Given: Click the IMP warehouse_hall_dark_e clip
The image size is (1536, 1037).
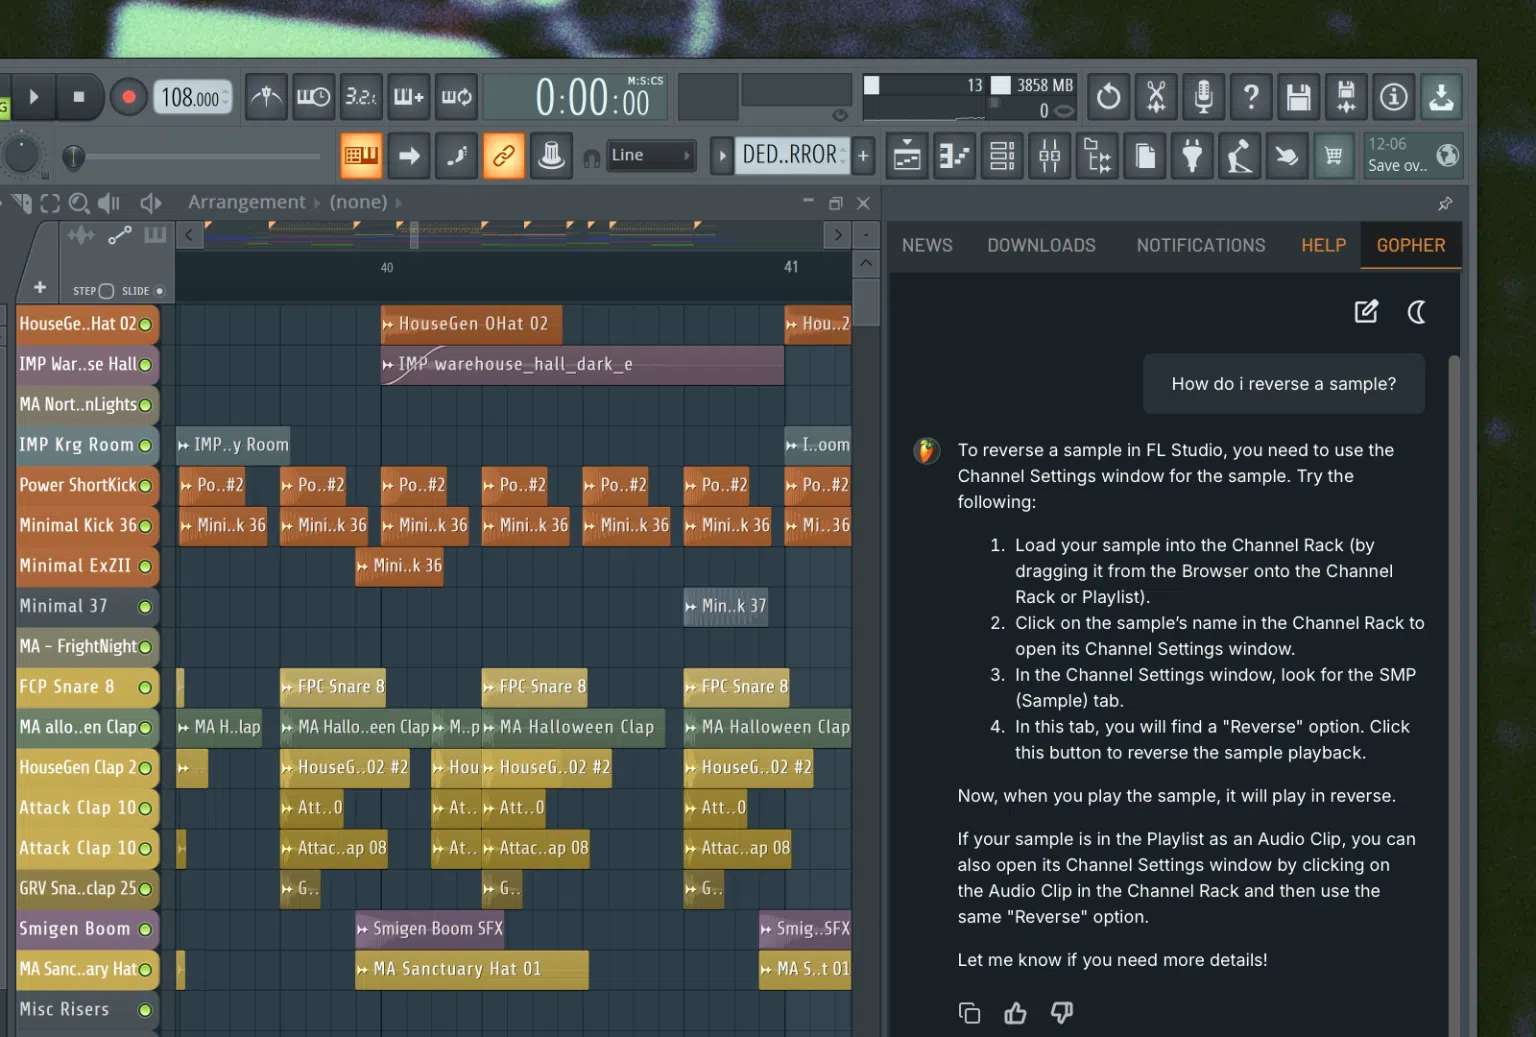Looking at the screenshot, I should [x=580, y=365].
